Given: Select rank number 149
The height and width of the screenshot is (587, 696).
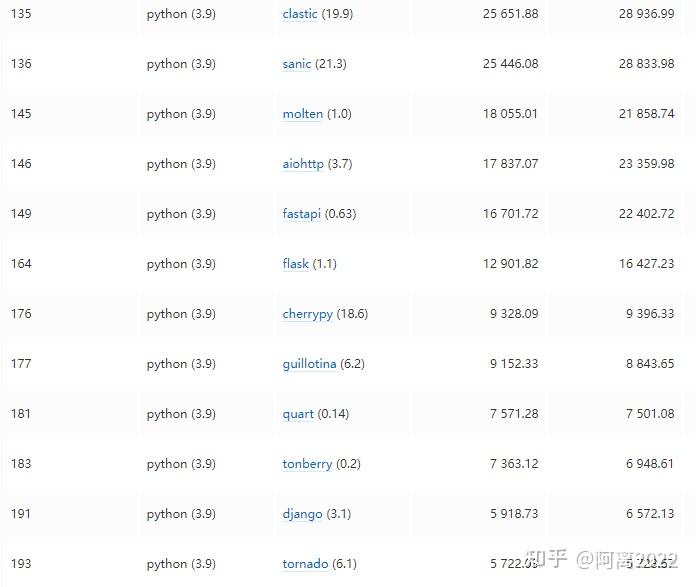Looking at the screenshot, I should (x=21, y=214).
